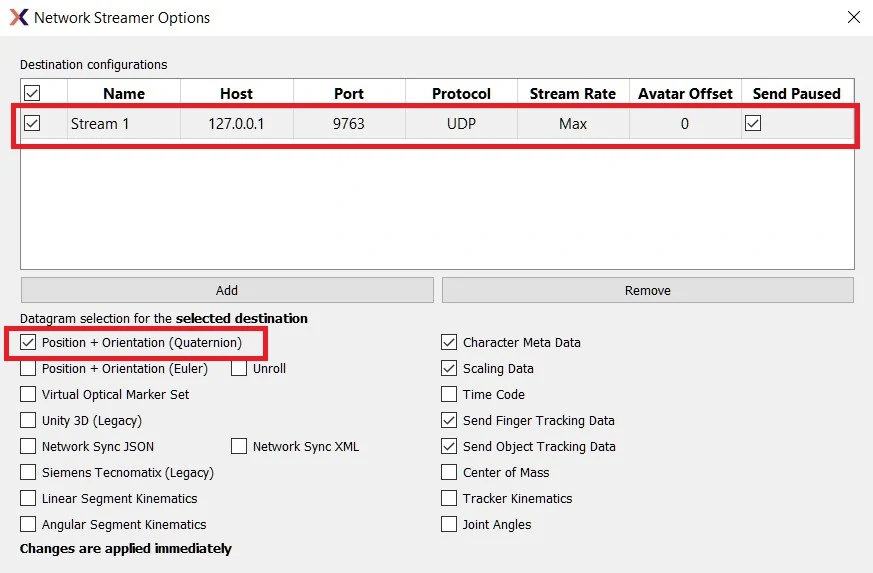Uncheck the Stream 1 enable checkbox

32,123
